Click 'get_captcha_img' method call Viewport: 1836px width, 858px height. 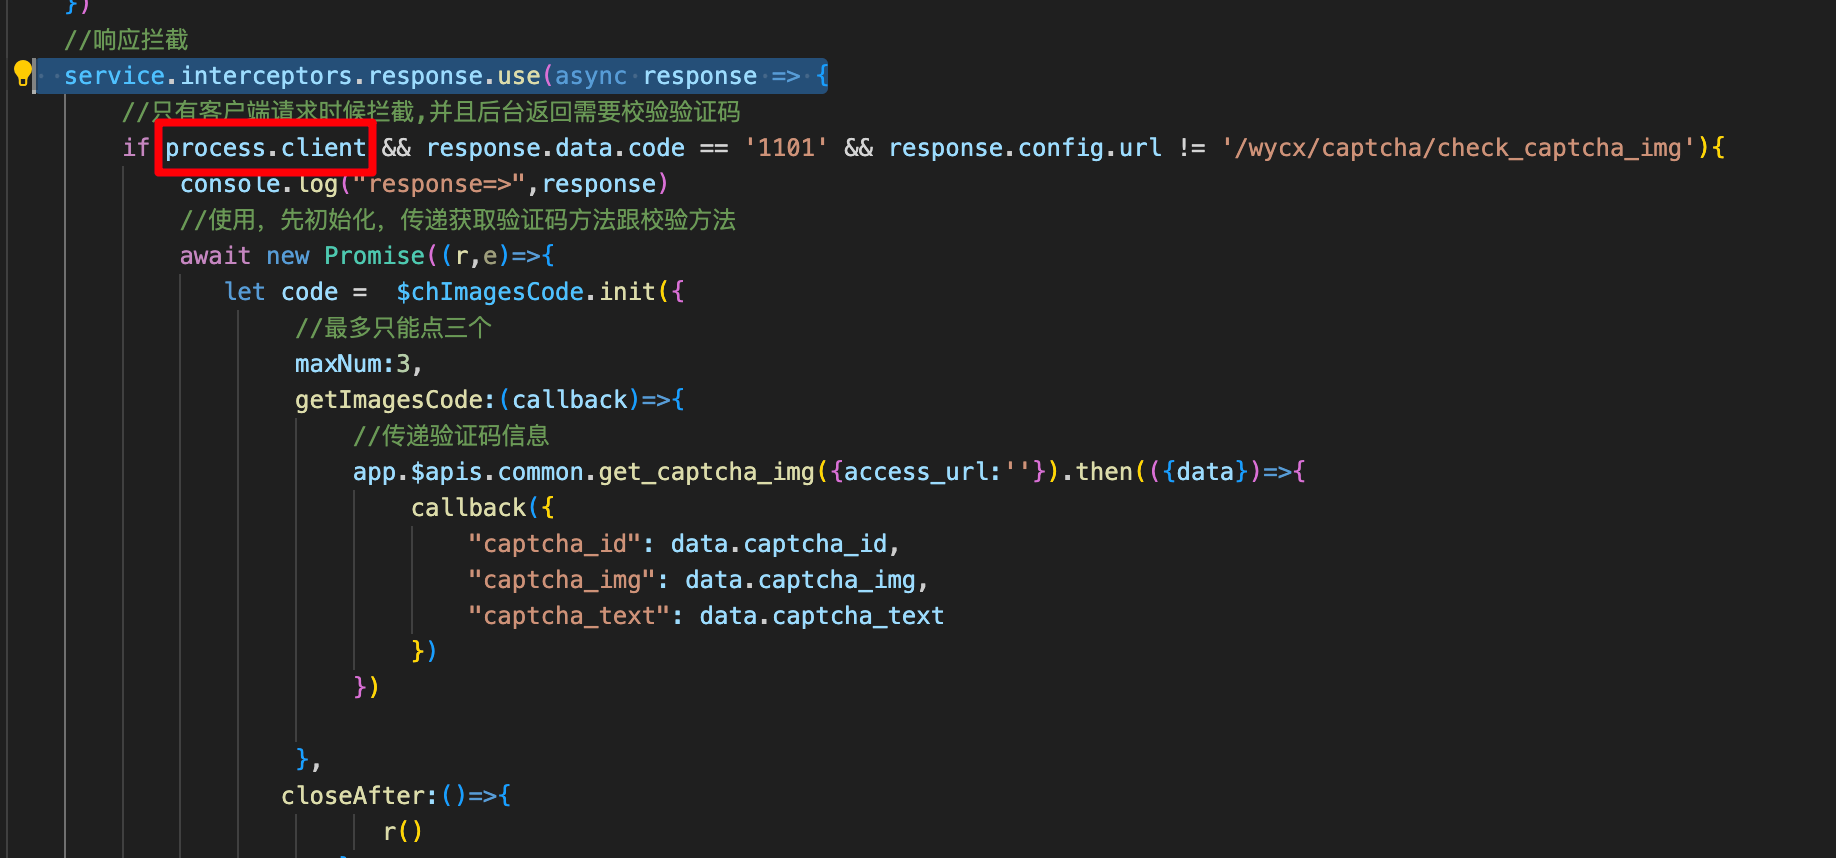(706, 472)
